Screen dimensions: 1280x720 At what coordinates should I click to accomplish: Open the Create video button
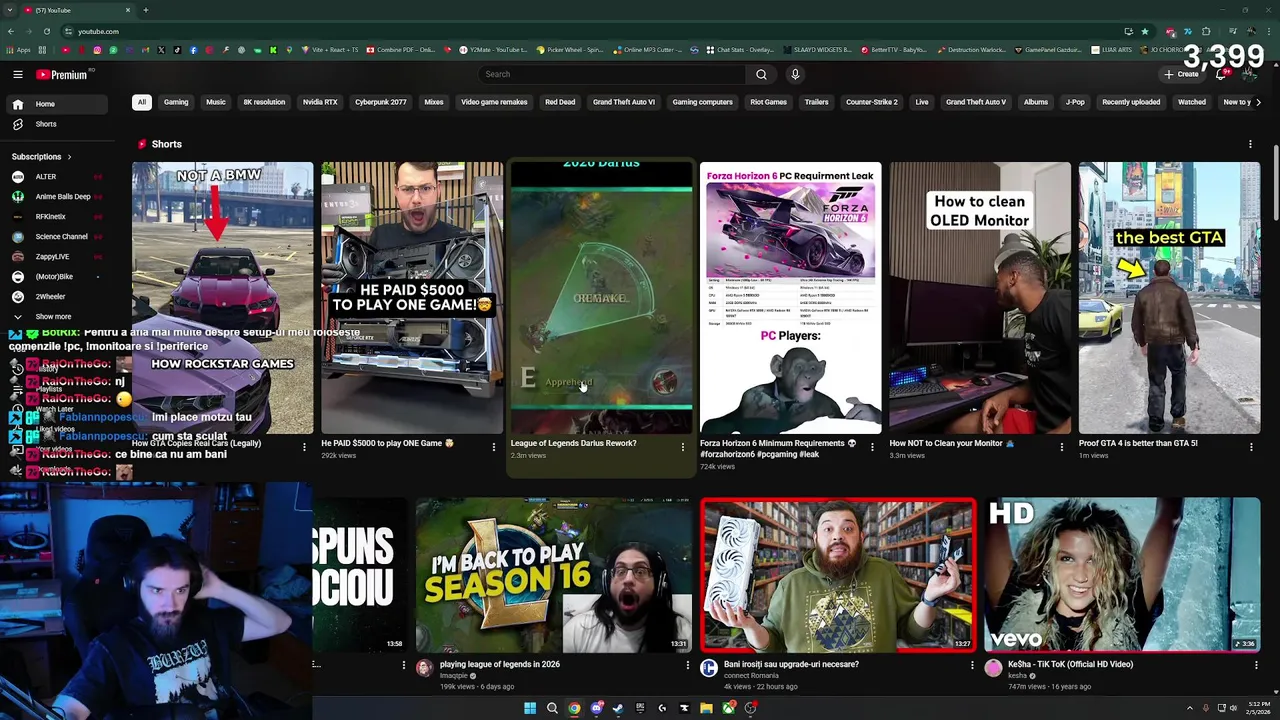[x=1181, y=74]
